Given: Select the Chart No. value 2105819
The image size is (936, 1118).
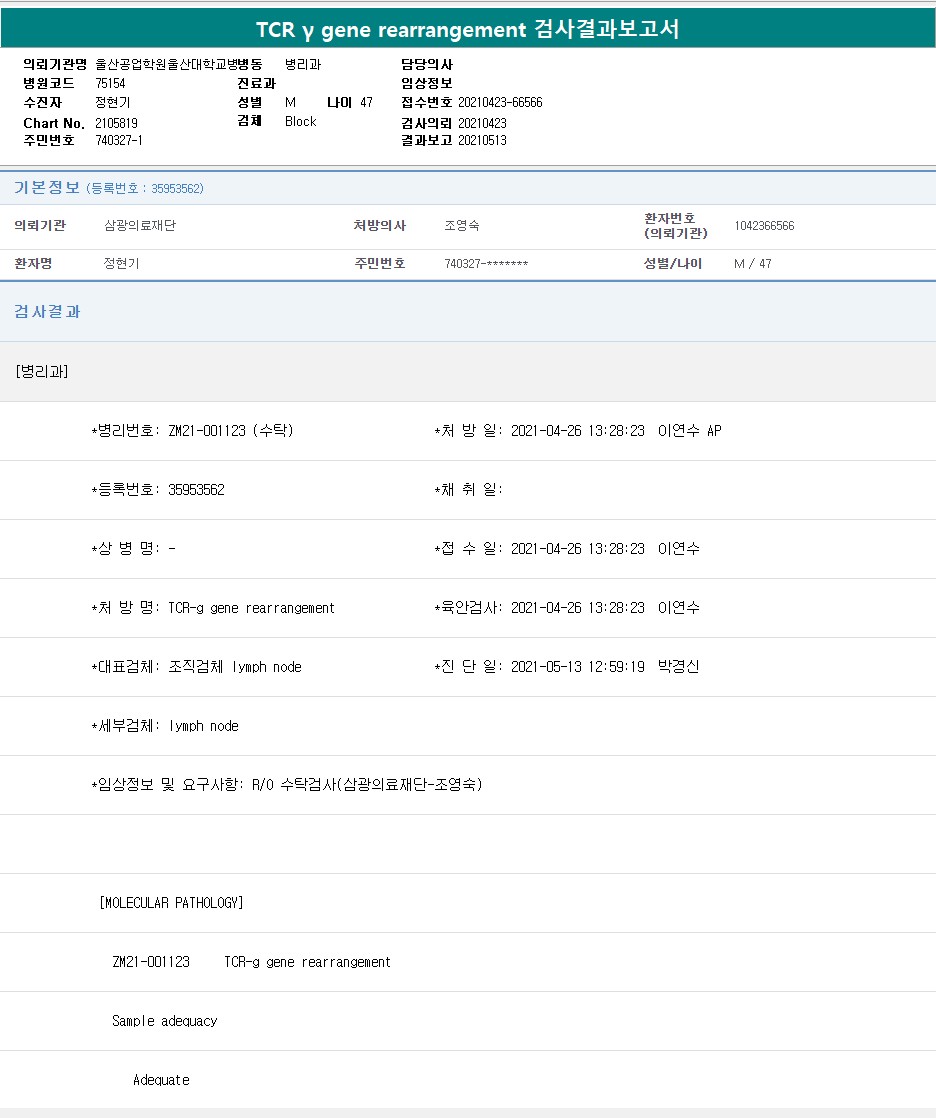Looking at the screenshot, I should [x=116, y=123].
